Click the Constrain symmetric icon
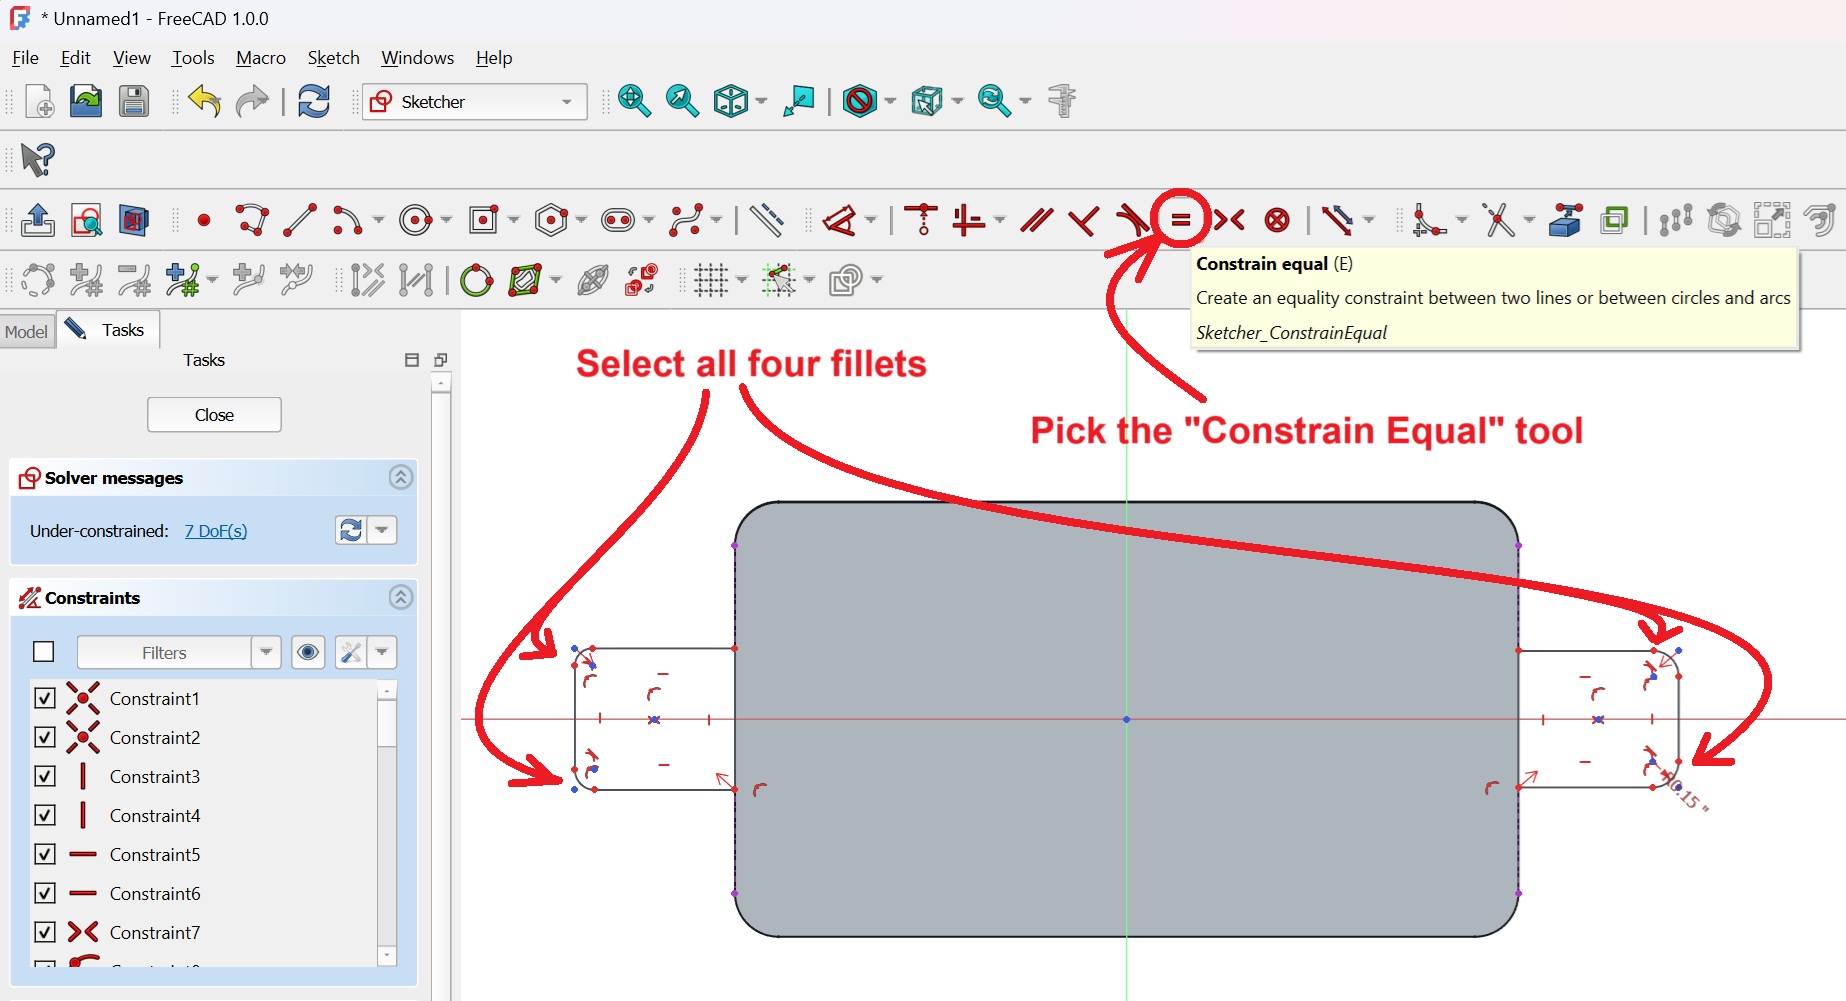1846x1001 pixels. [x=1229, y=220]
